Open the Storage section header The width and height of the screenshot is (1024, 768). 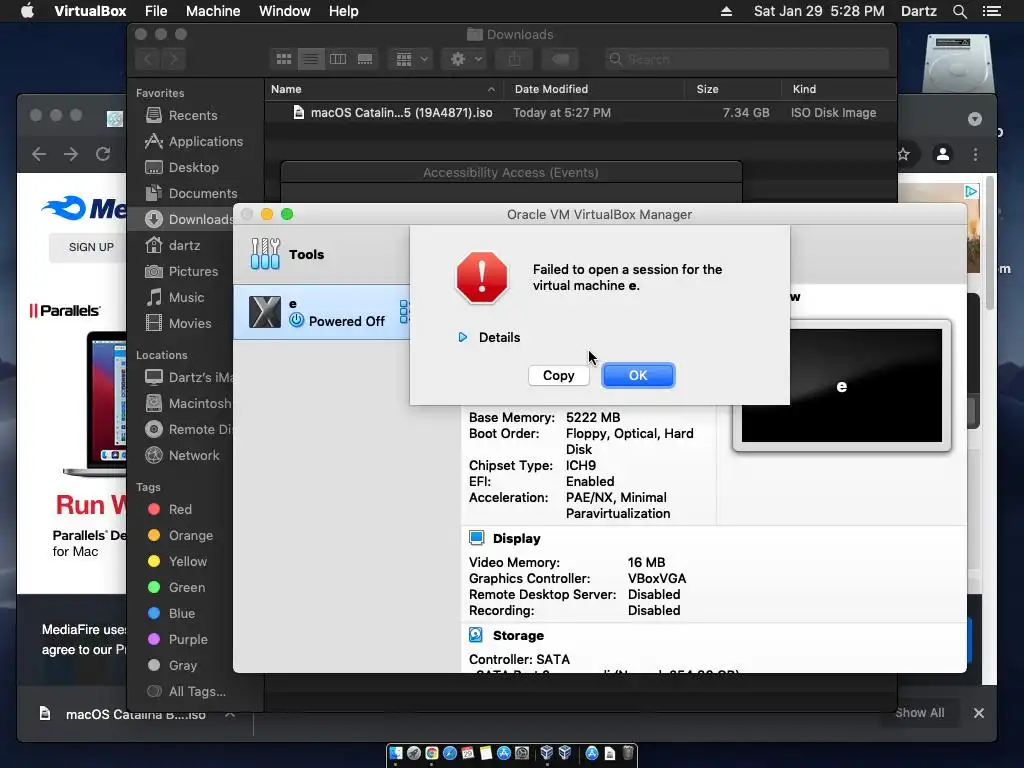(x=518, y=635)
